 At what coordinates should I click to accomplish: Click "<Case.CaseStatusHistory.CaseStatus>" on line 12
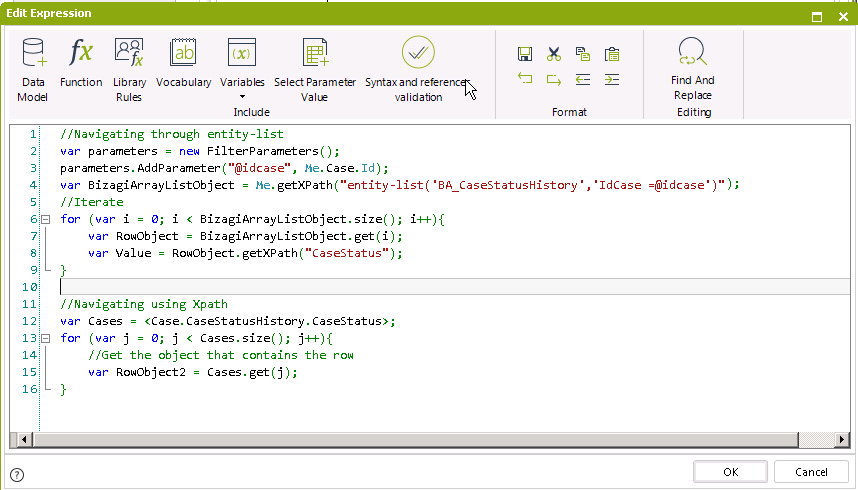tap(269, 321)
